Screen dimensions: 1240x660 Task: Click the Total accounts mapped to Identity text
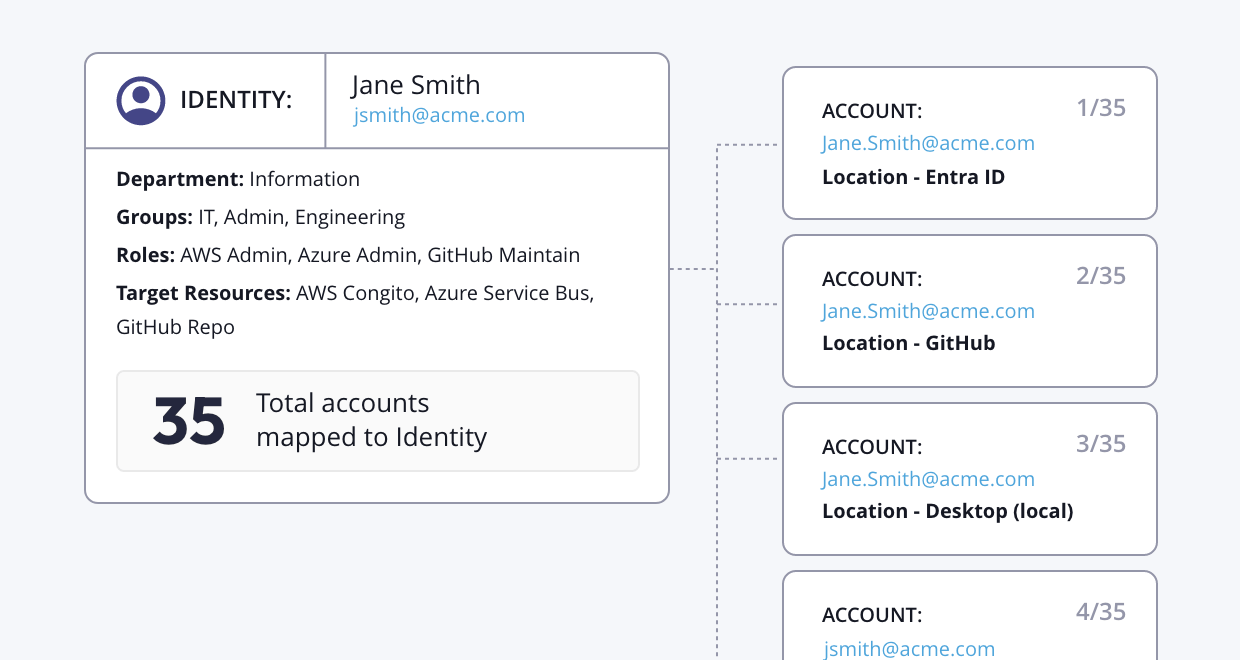click(371, 420)
